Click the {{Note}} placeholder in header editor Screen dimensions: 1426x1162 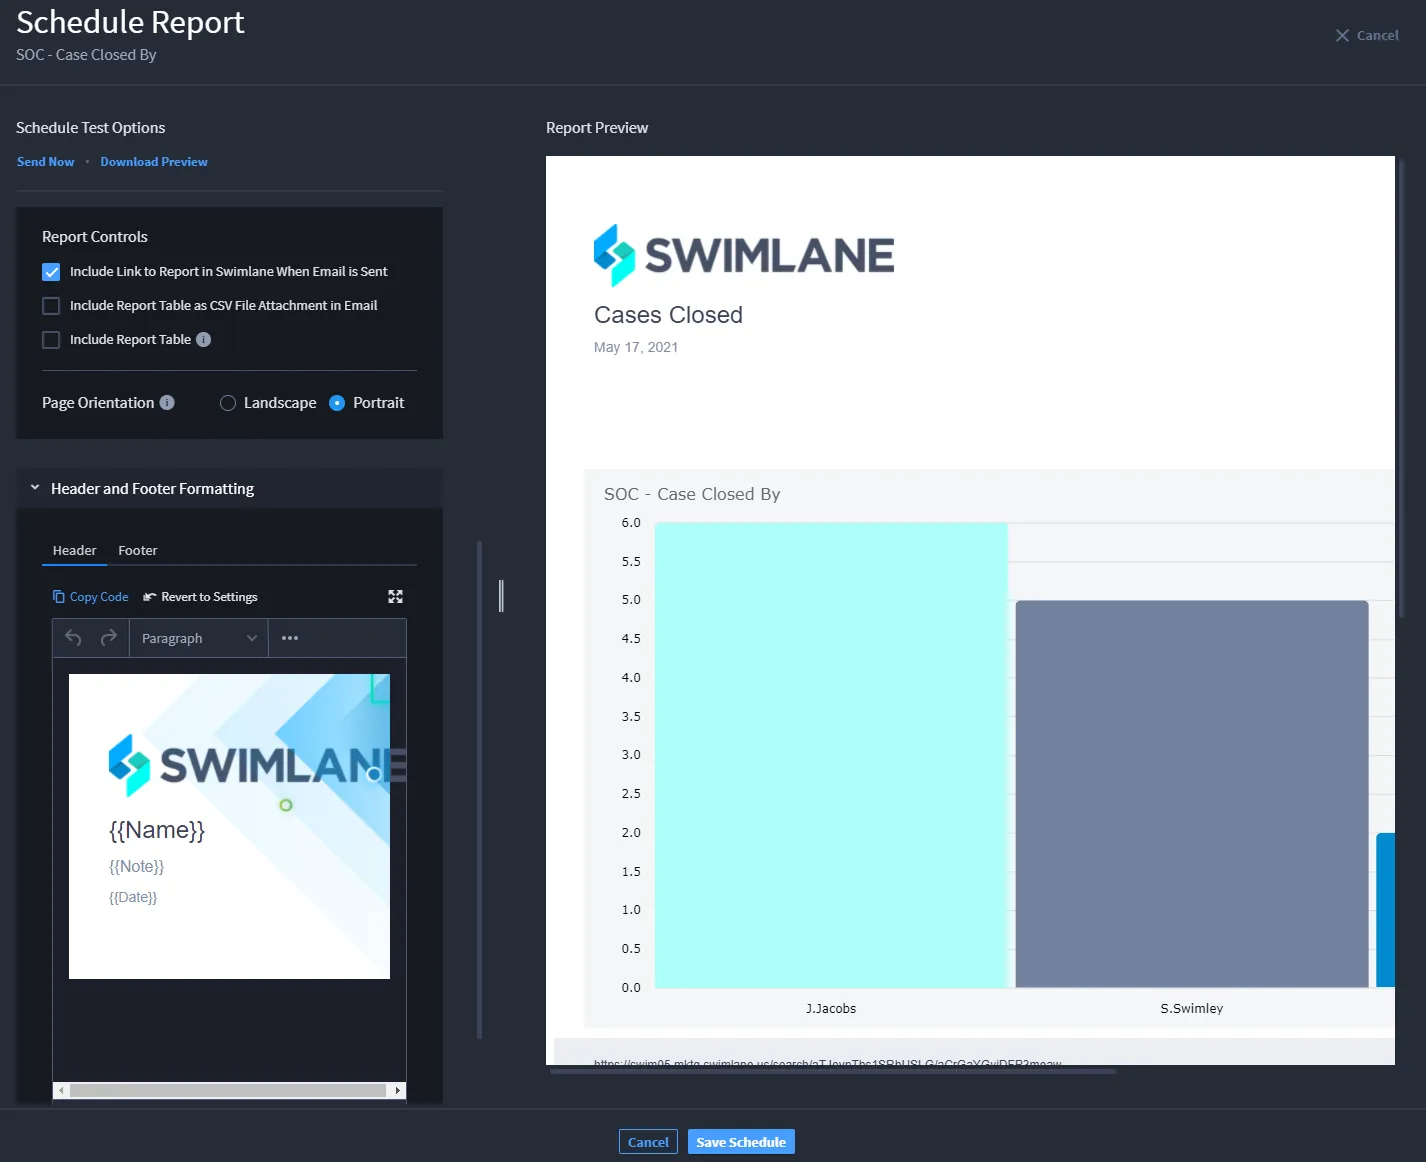click(136, 867)
